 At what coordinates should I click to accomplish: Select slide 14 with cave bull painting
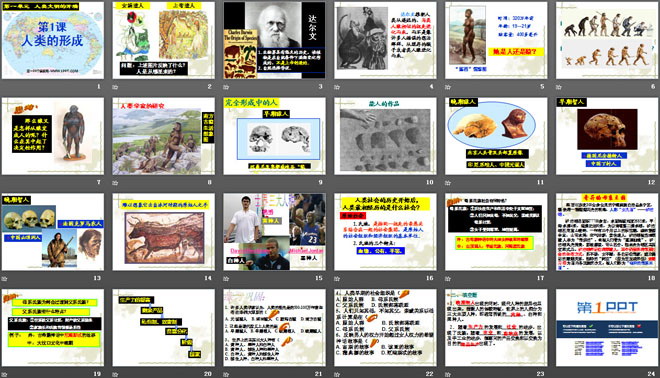coord(163,232)
